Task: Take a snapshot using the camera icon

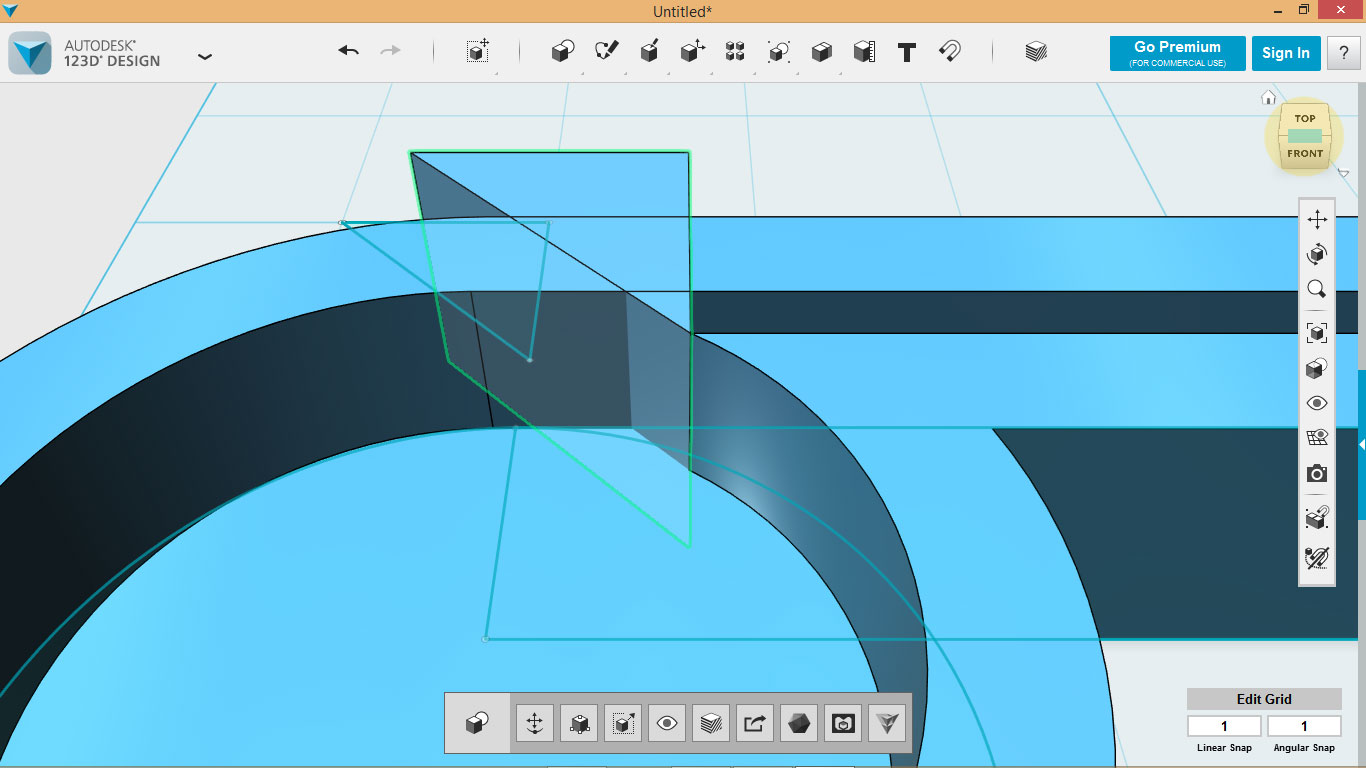Action: click(1317, 473)
